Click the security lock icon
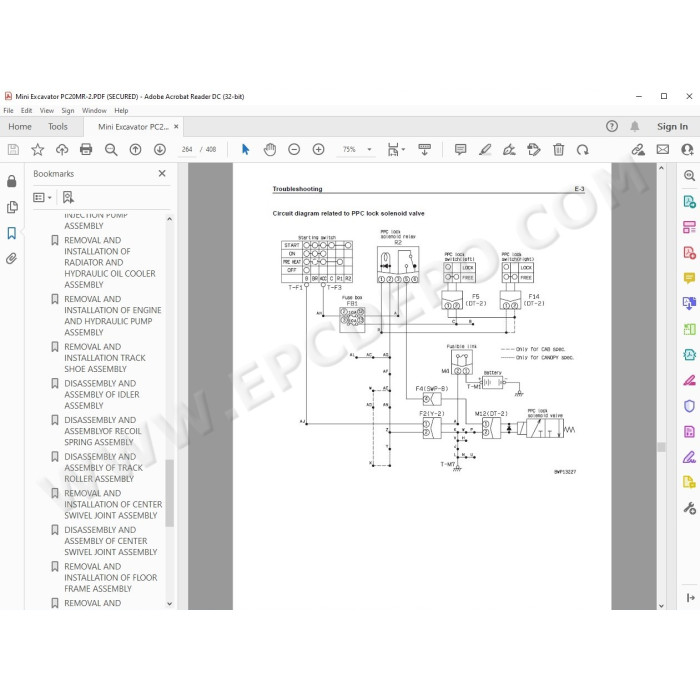This screenshot has height=700, width=700. 12,181
